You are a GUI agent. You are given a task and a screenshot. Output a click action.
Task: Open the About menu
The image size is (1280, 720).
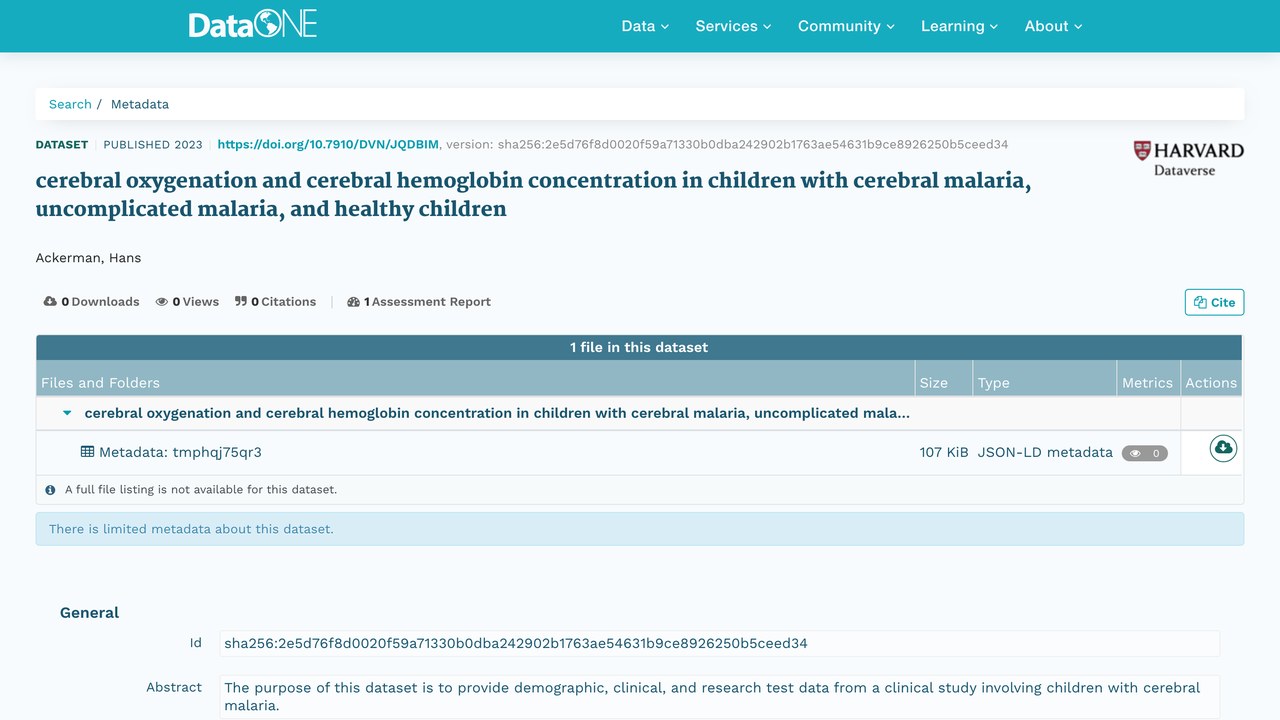1053,26
